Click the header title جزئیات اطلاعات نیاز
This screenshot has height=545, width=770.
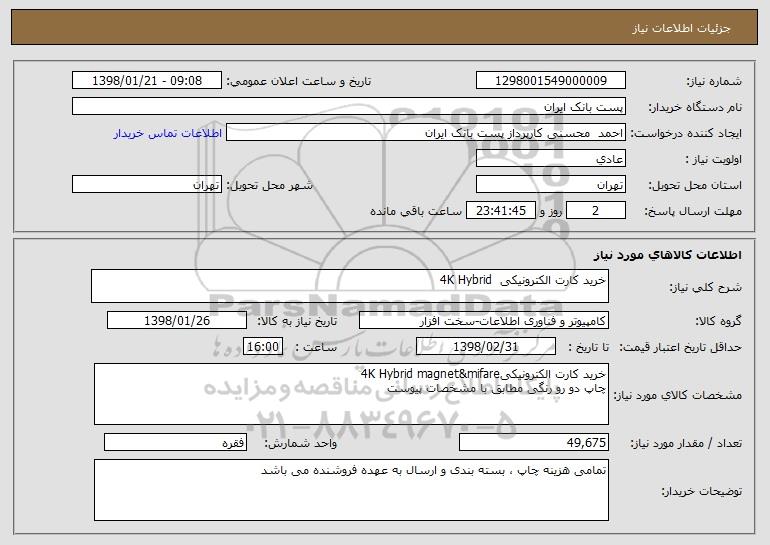coord(681,28)
